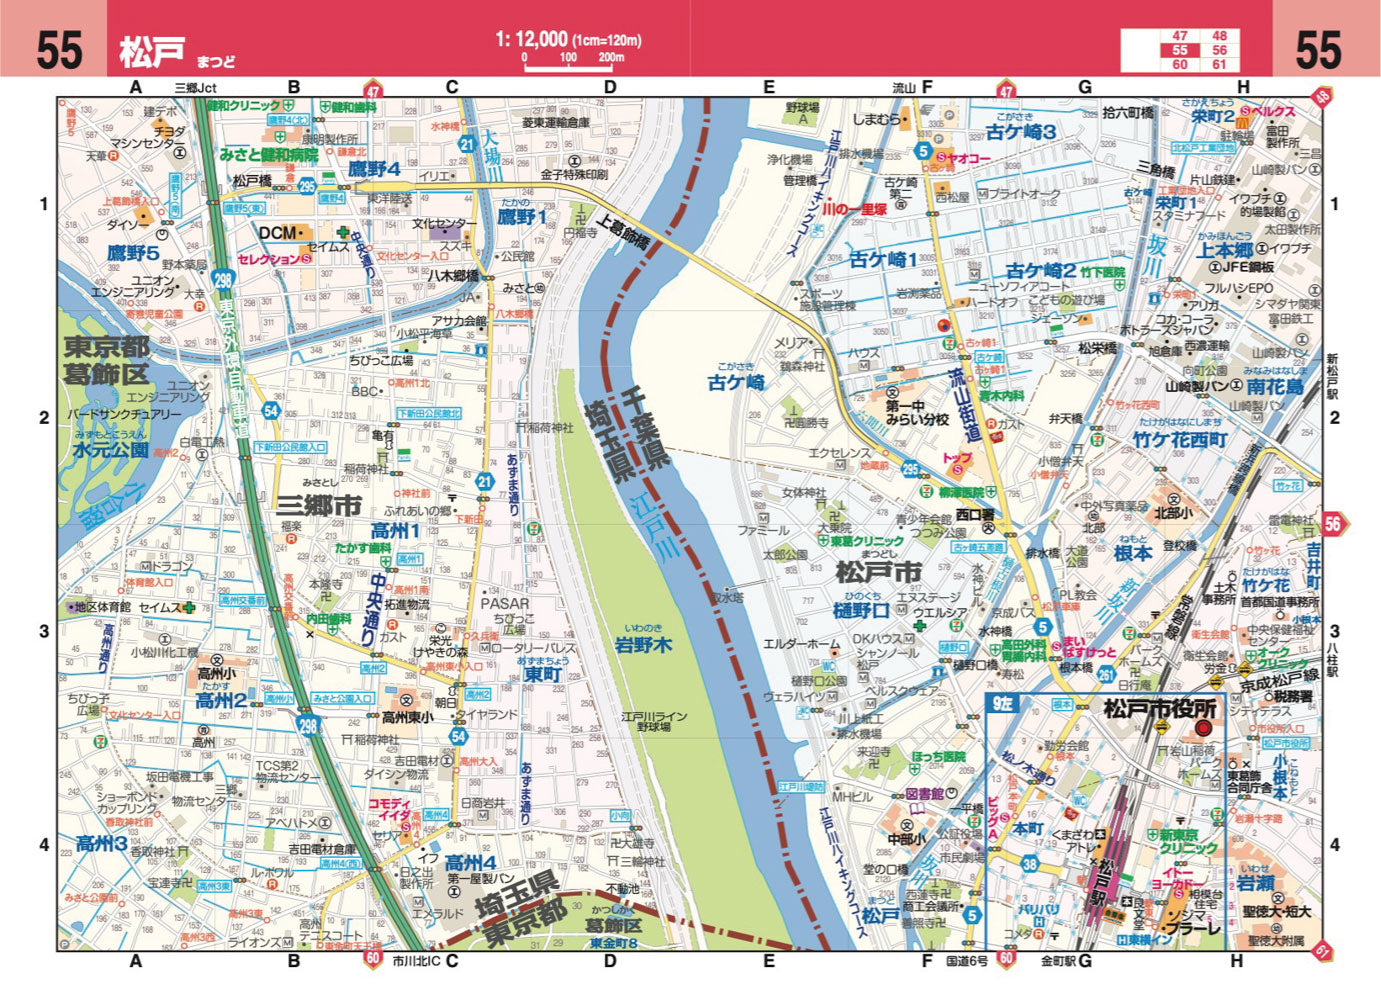1381x1000 pixels.
Task: Select the Route 295 shield near トップ store
Action: click(x=911, y=468)
